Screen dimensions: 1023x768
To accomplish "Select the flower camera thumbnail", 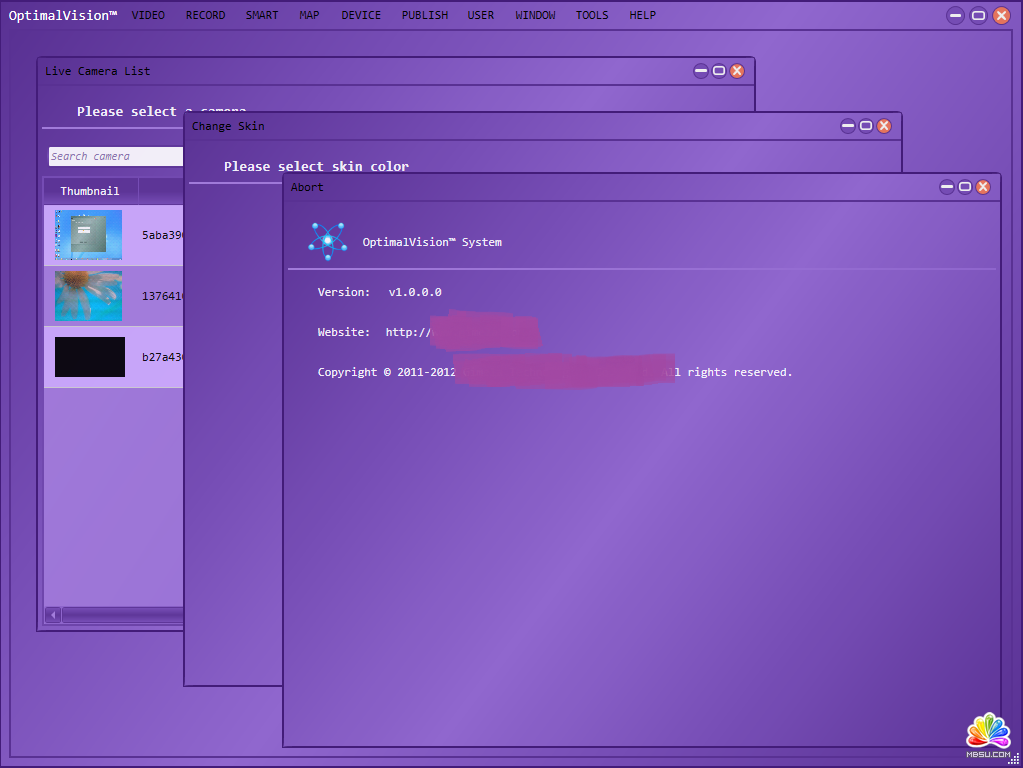I will [89, 296].
